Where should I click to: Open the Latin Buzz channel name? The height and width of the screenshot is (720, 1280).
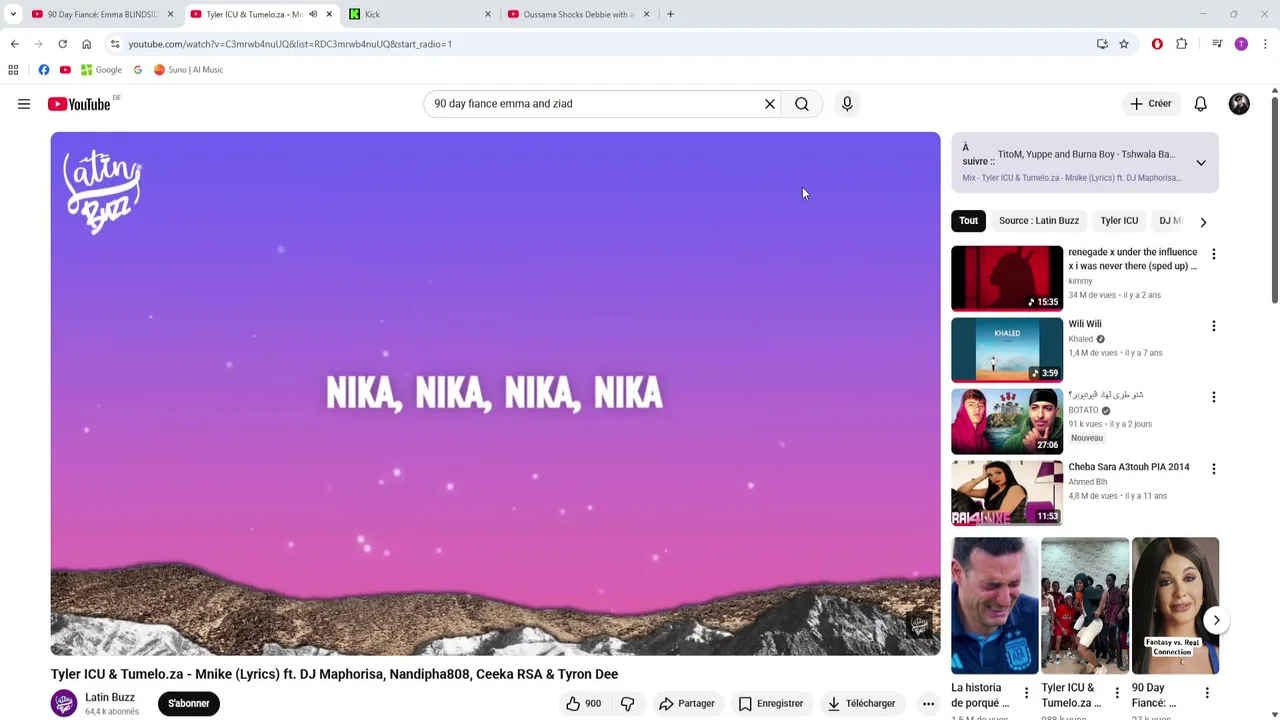(110, 697)
